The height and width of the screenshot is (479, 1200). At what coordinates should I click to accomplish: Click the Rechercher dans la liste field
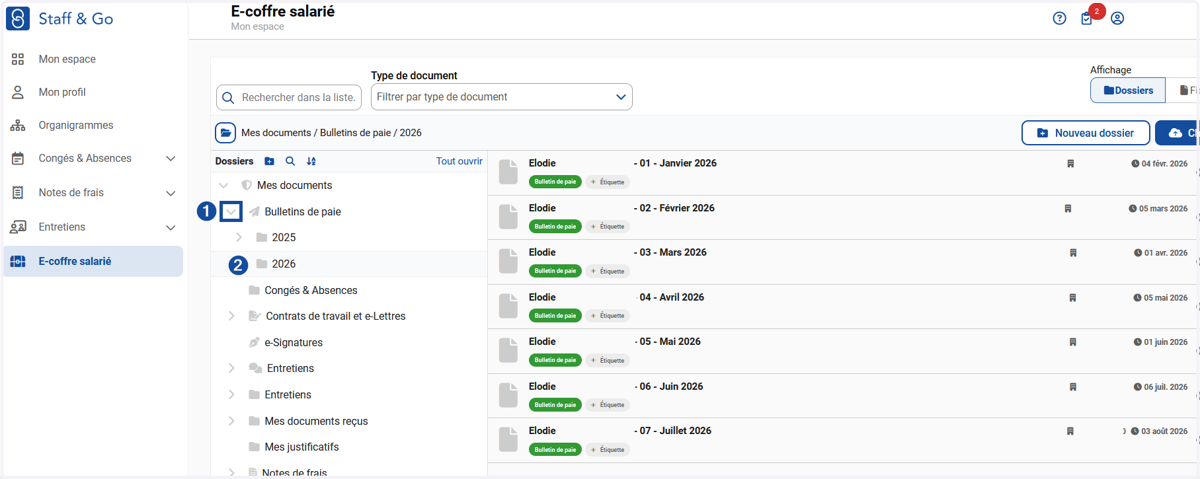click(289, 97)
